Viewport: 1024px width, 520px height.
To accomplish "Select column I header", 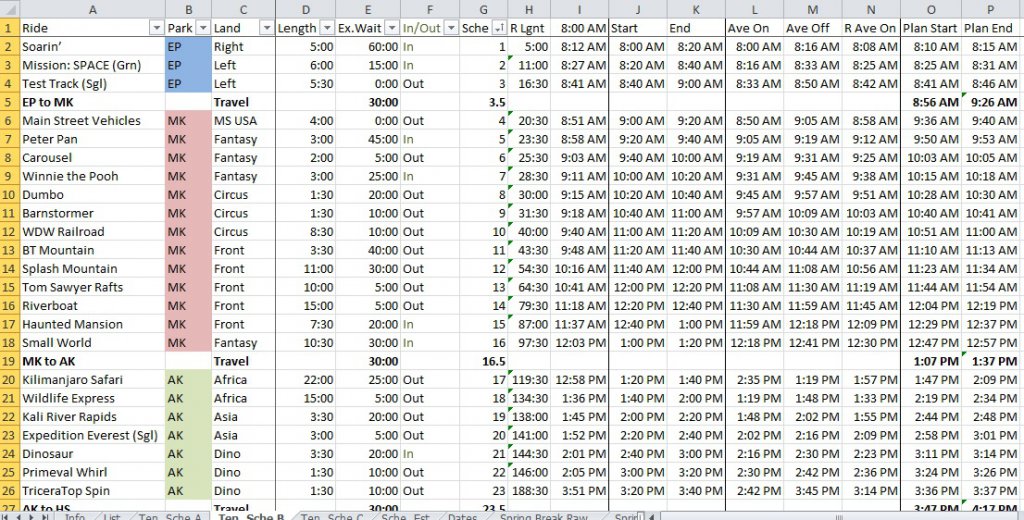I will tap(579, 9).
